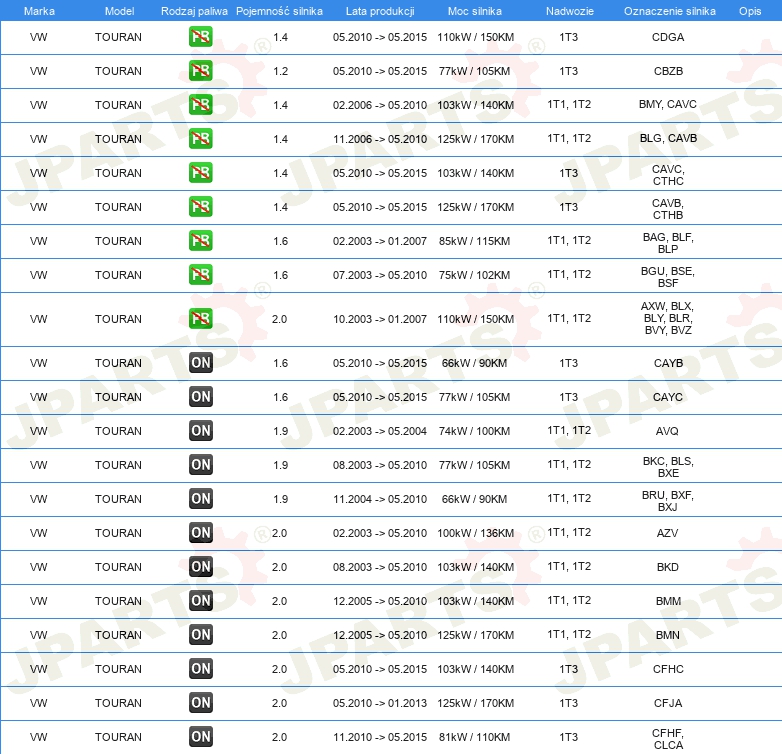Screen dimensions: 782x754
Task: Select engine code CAYB
Action: pyautogui.click(x=668, y=363)
